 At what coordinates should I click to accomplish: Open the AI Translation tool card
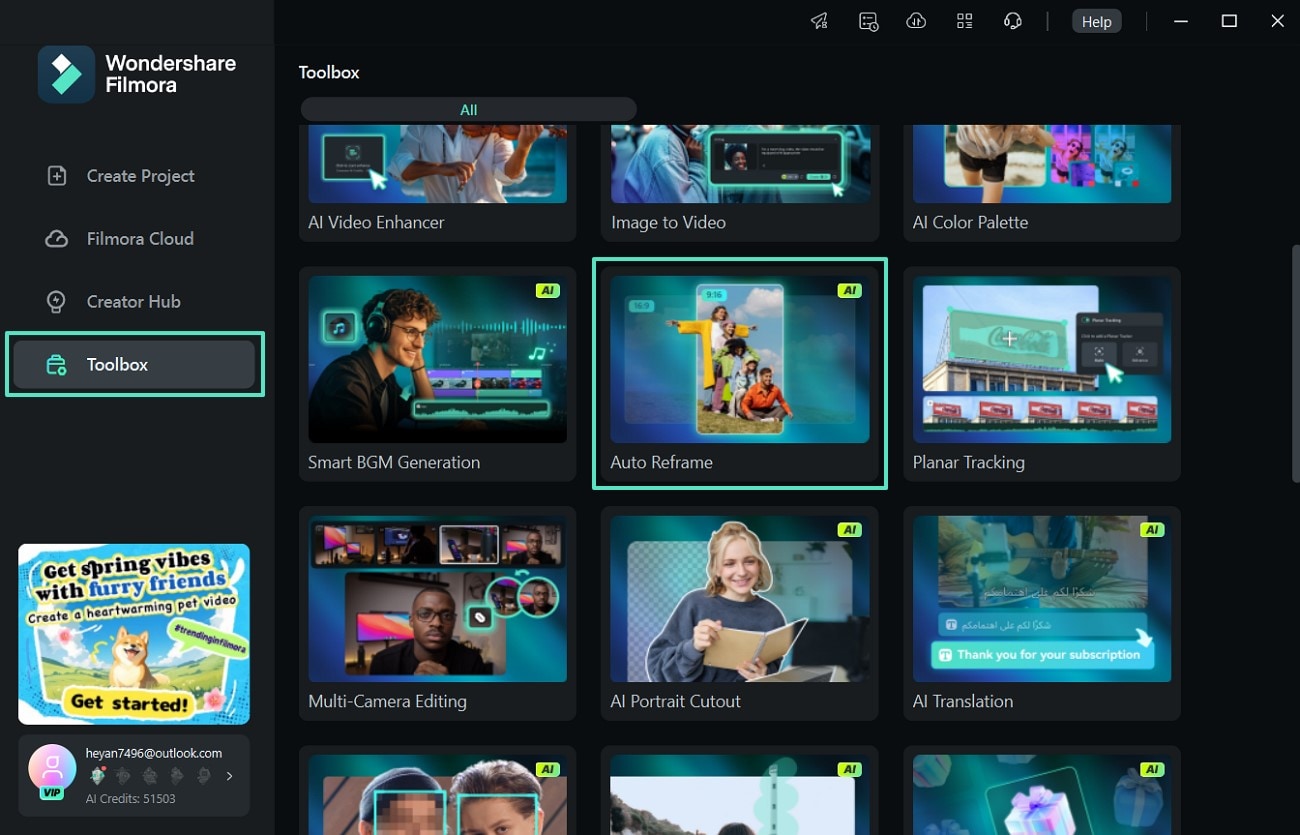pyautogui.click(x=1042, y=613)
